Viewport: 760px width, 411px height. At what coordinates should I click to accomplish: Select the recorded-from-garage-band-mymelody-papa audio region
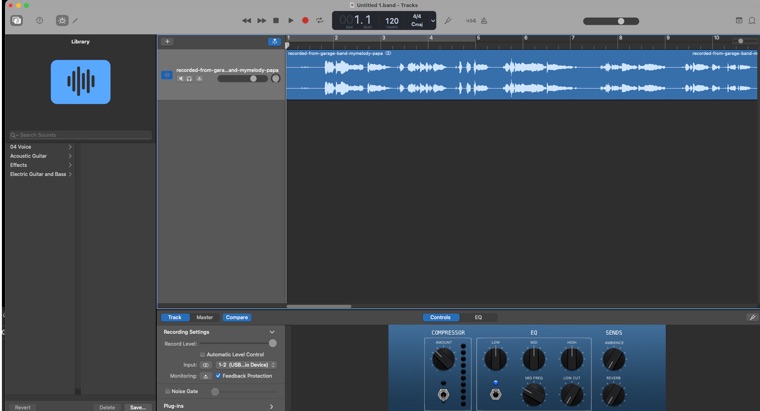(x=522, y=75)
